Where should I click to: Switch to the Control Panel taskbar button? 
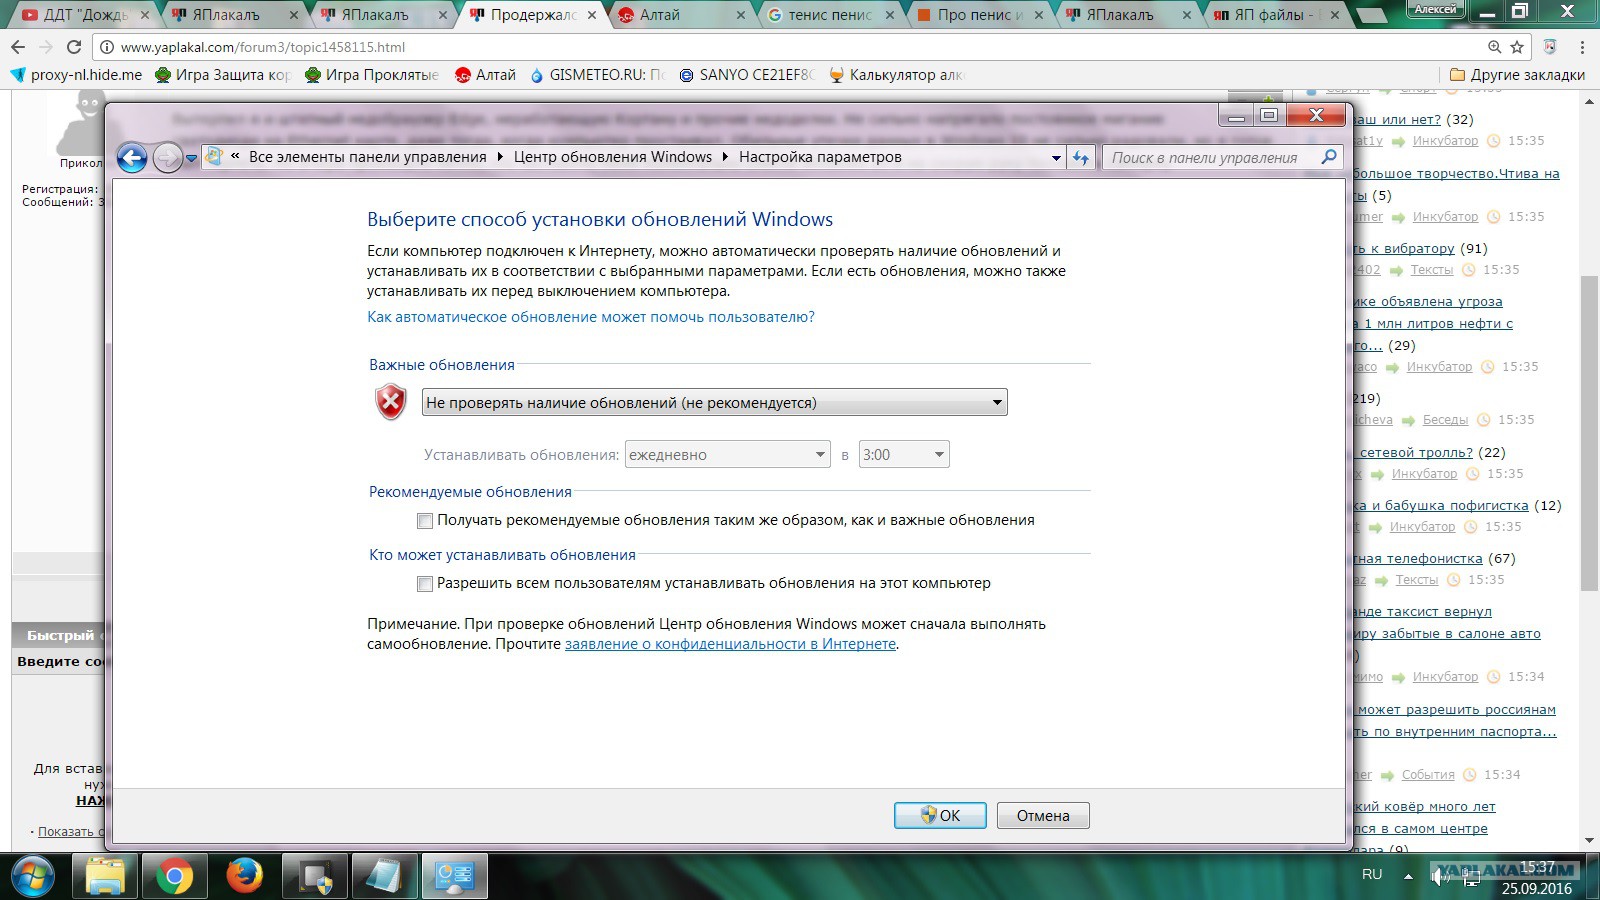(x=454, y=877)
